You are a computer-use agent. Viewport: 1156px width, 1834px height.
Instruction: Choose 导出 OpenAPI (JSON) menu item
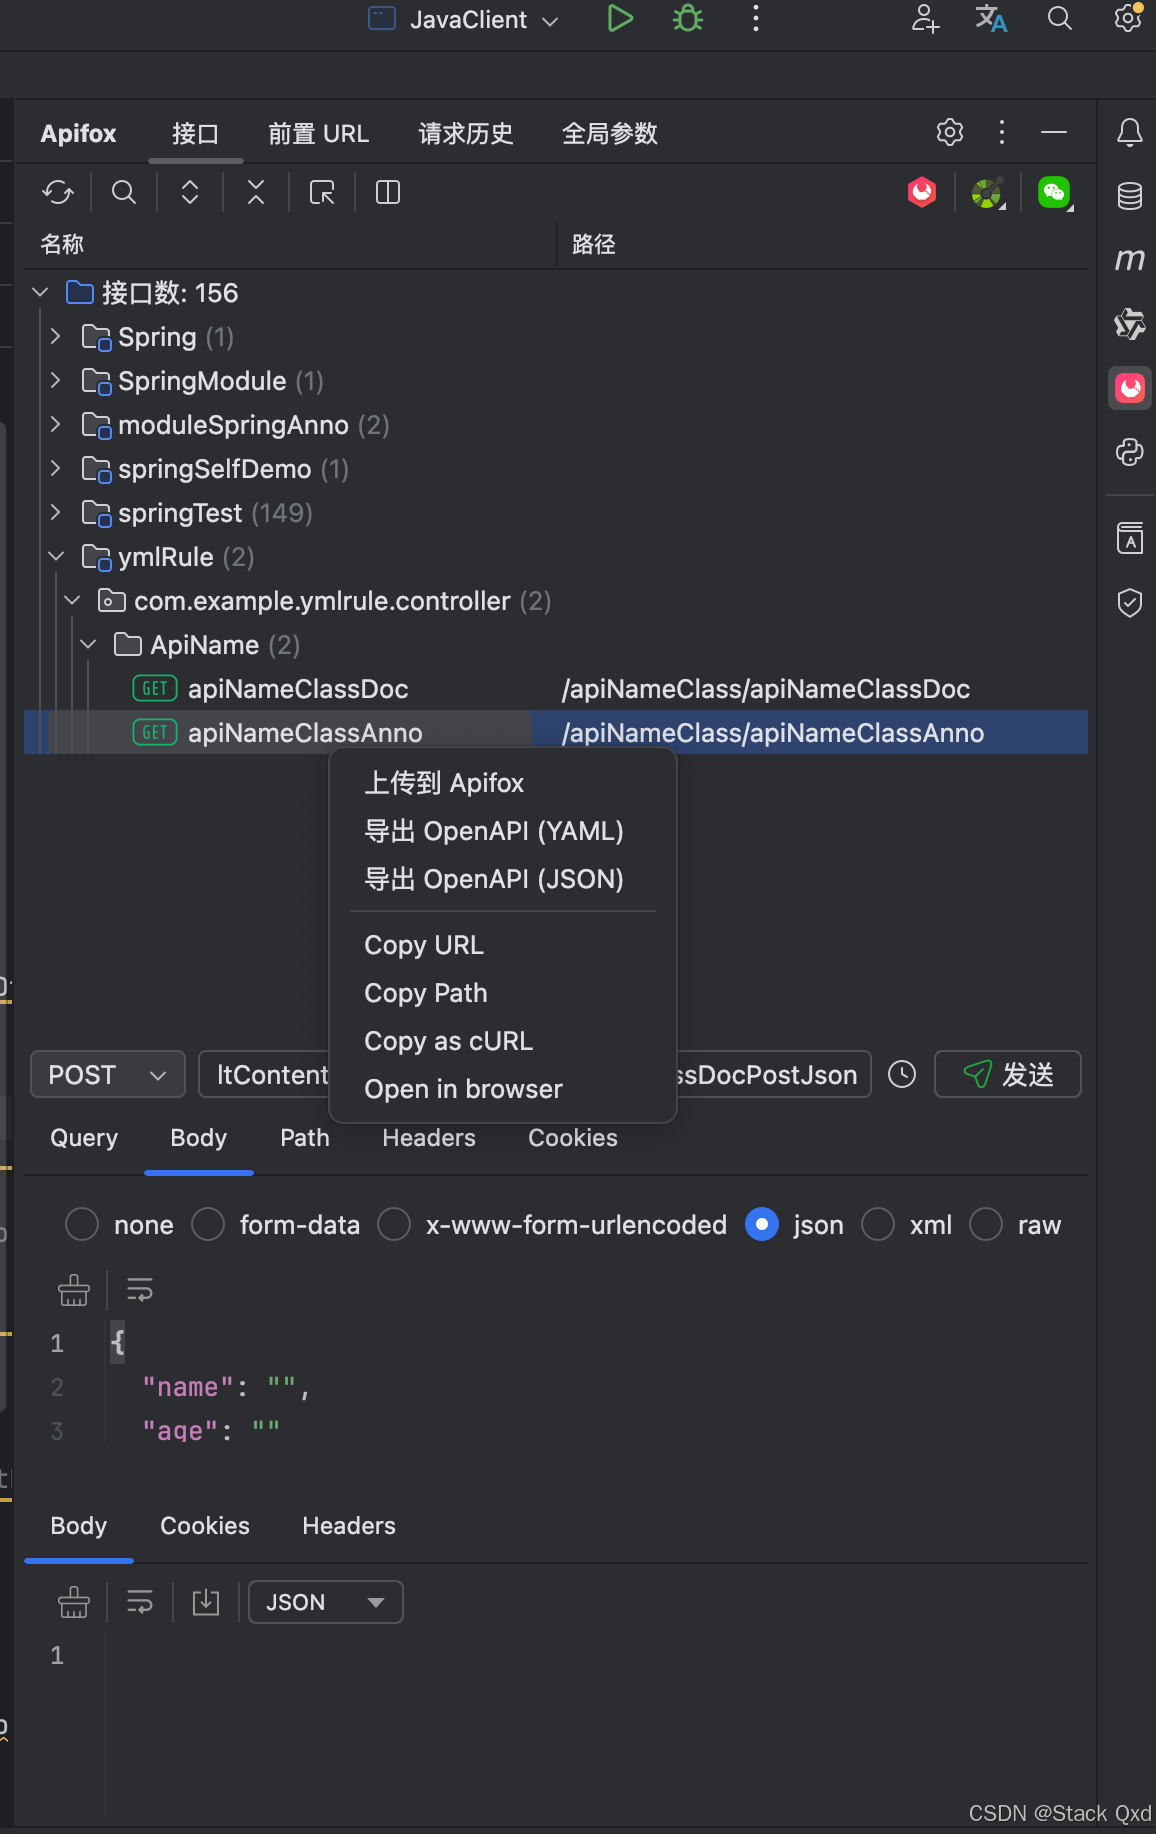pos(503,878)
